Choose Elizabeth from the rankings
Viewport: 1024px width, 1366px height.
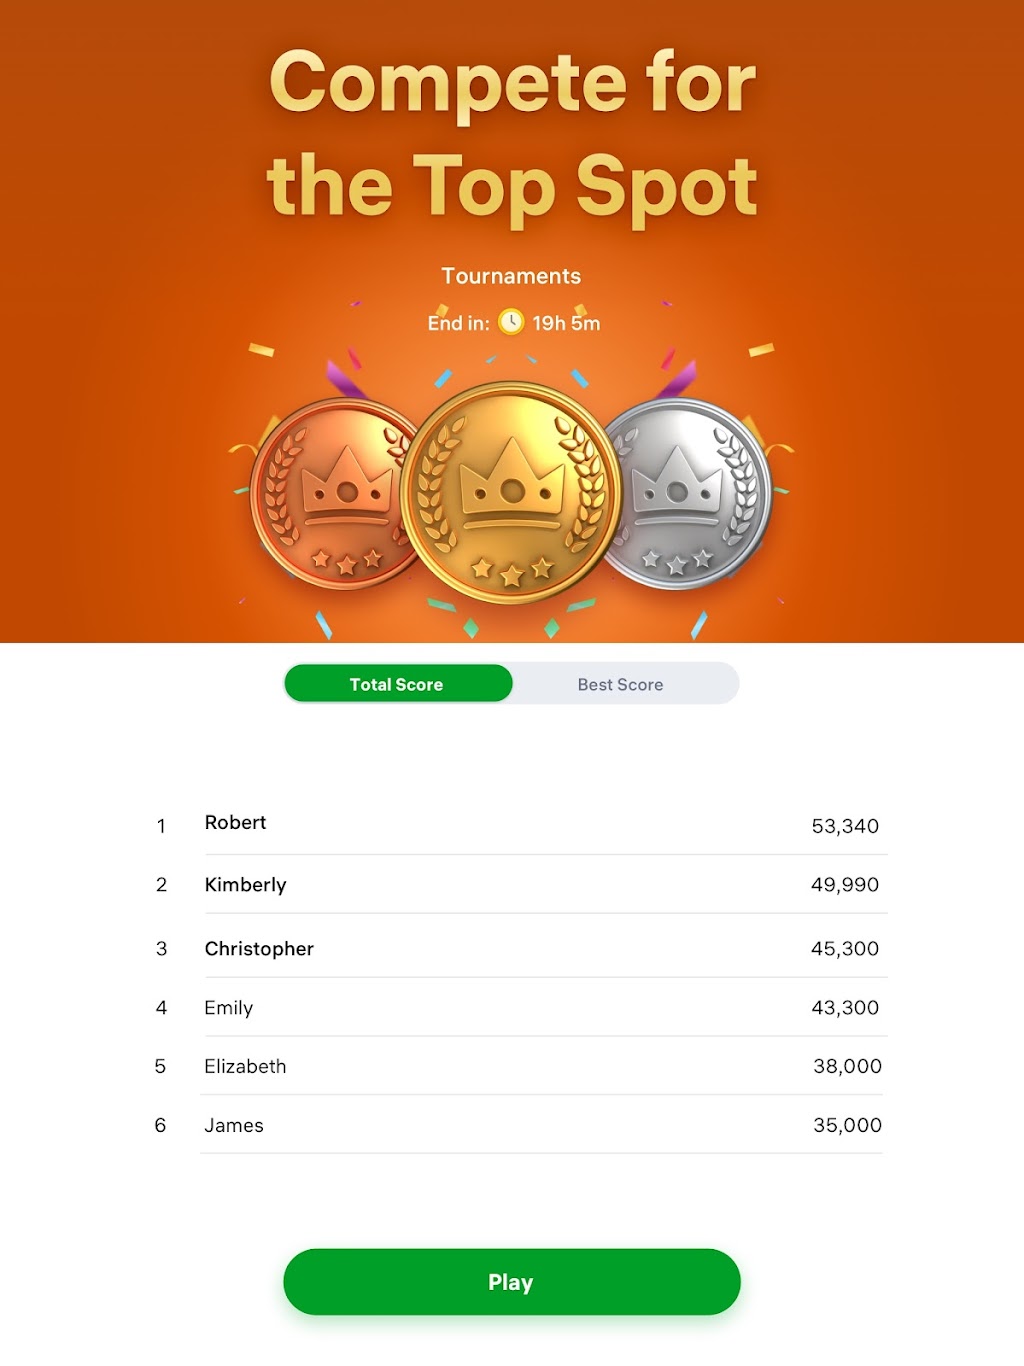[245, 1067]
